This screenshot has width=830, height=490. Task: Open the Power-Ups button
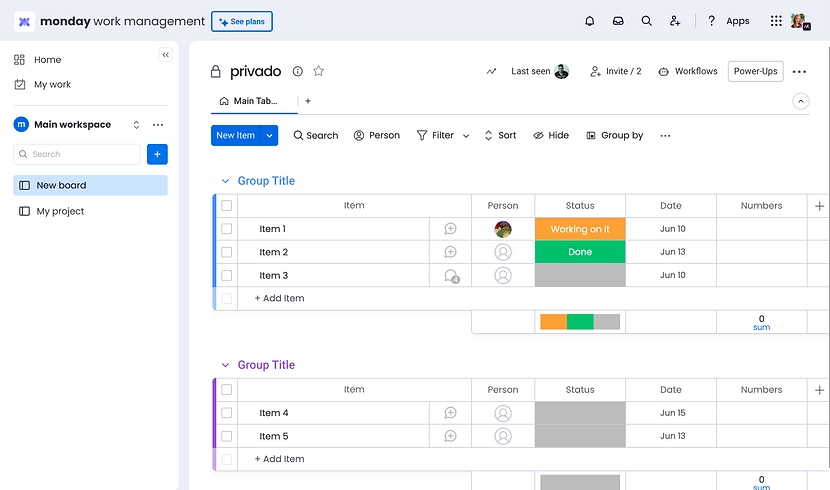(755, 71)
